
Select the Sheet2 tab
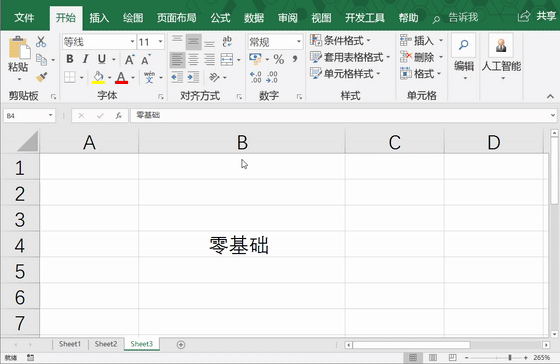[x=106, y=344]
